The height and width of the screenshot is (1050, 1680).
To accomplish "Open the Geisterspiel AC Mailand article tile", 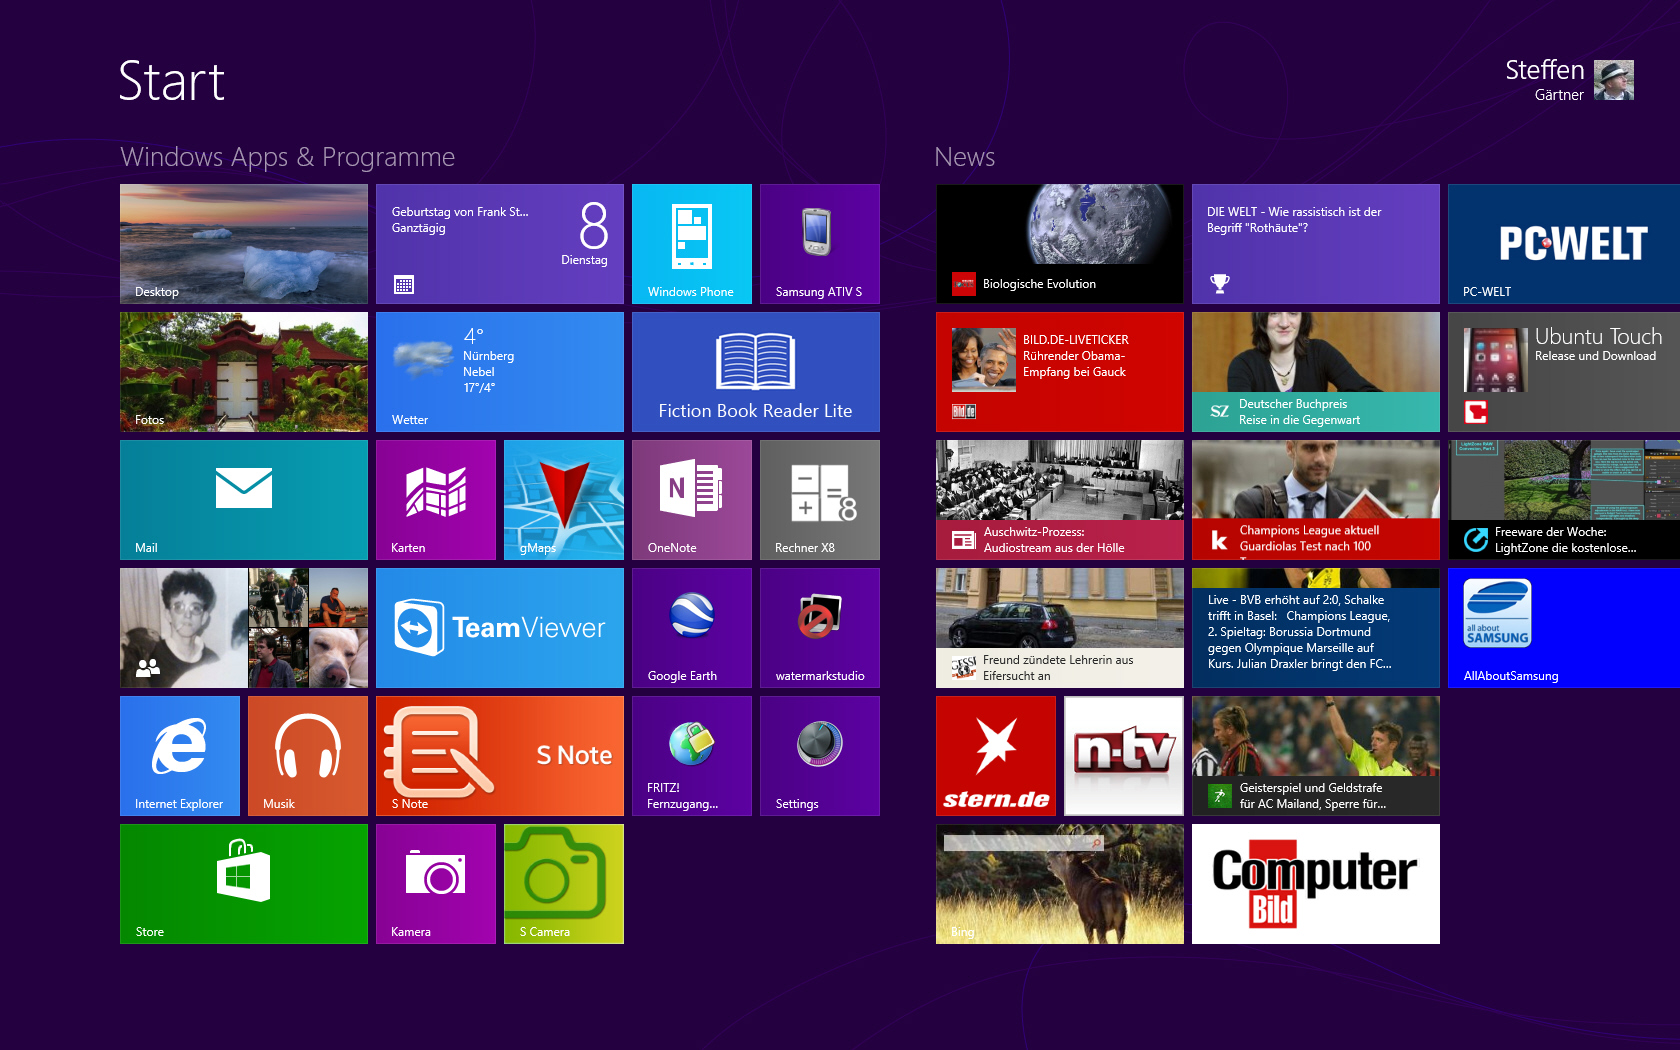I will (1316, 756).
